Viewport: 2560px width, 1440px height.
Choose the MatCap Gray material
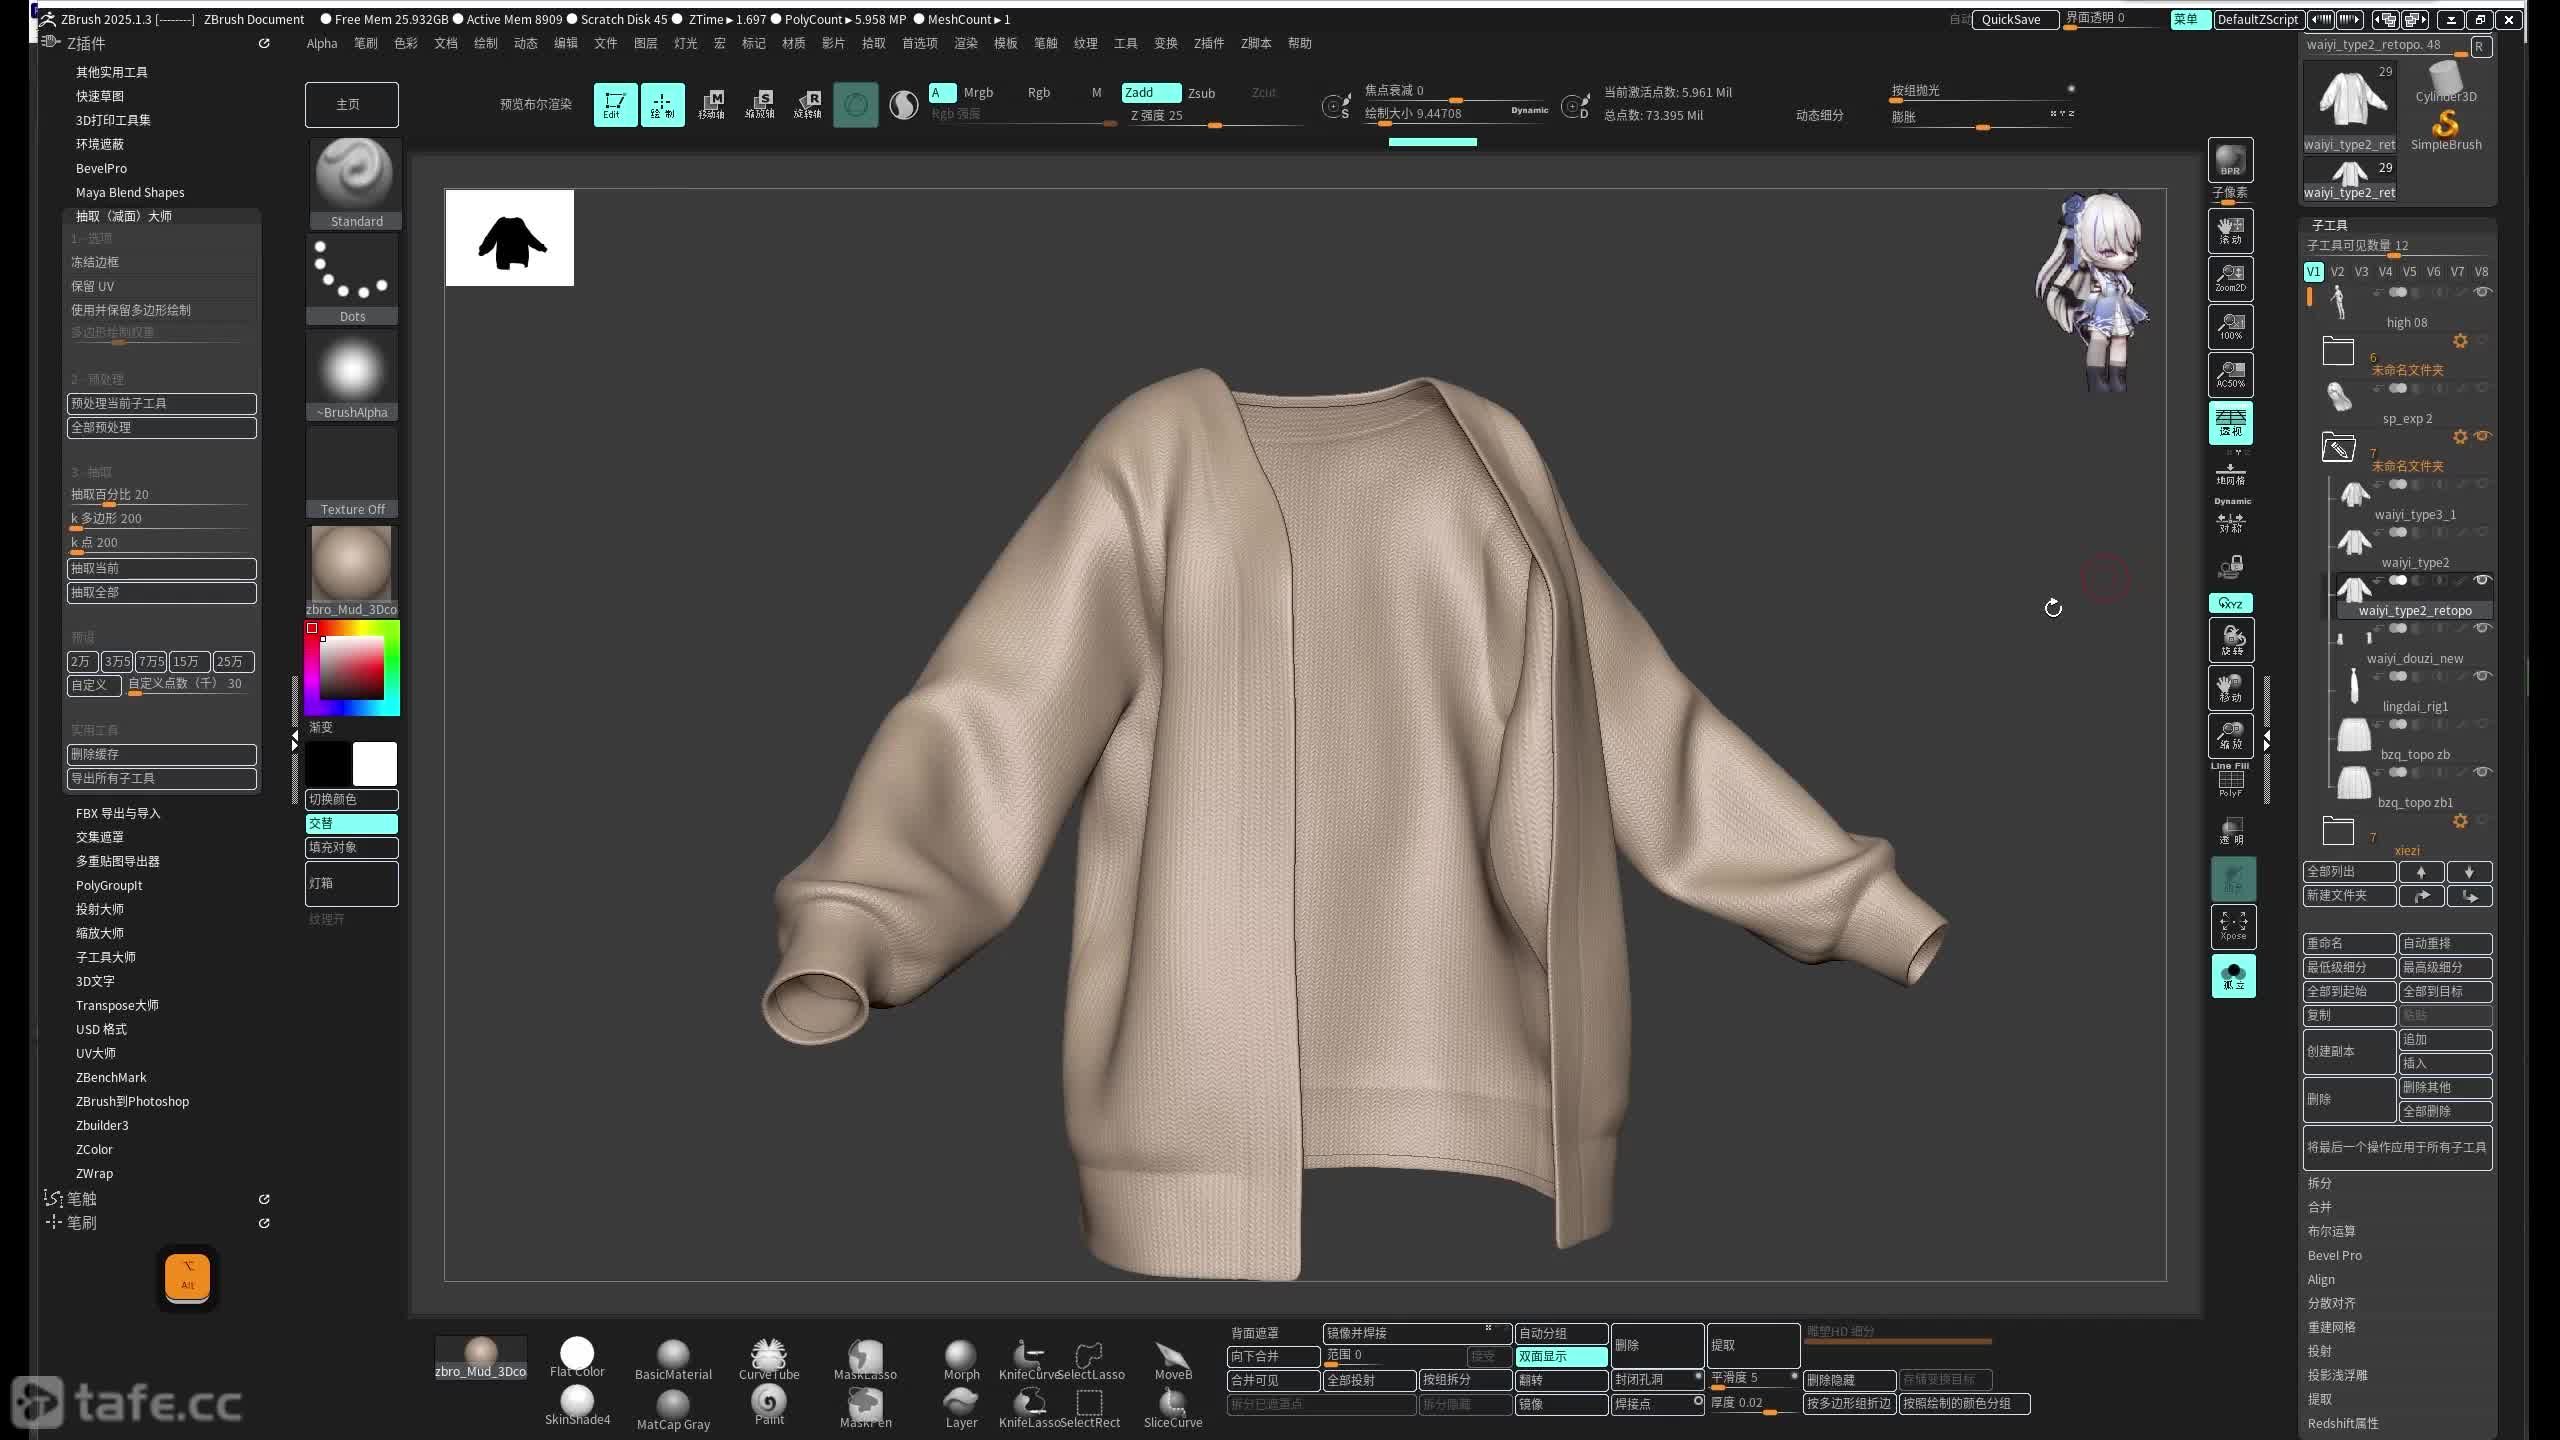pyautogui.click(x=673, y=1409)
